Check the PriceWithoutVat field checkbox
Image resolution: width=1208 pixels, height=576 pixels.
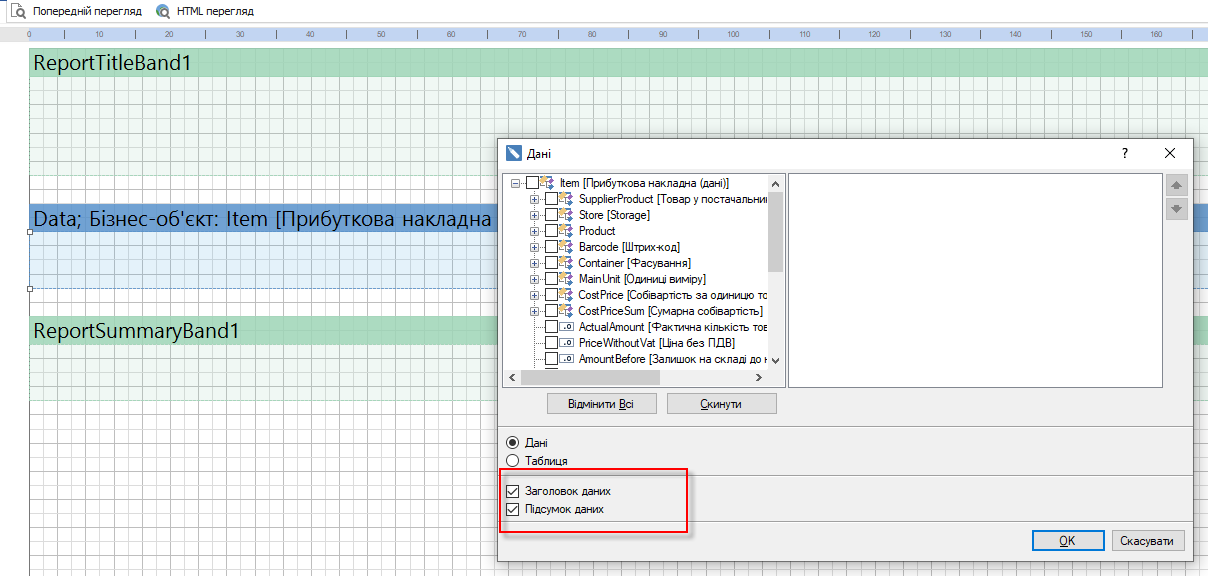(x=551, y=343)
